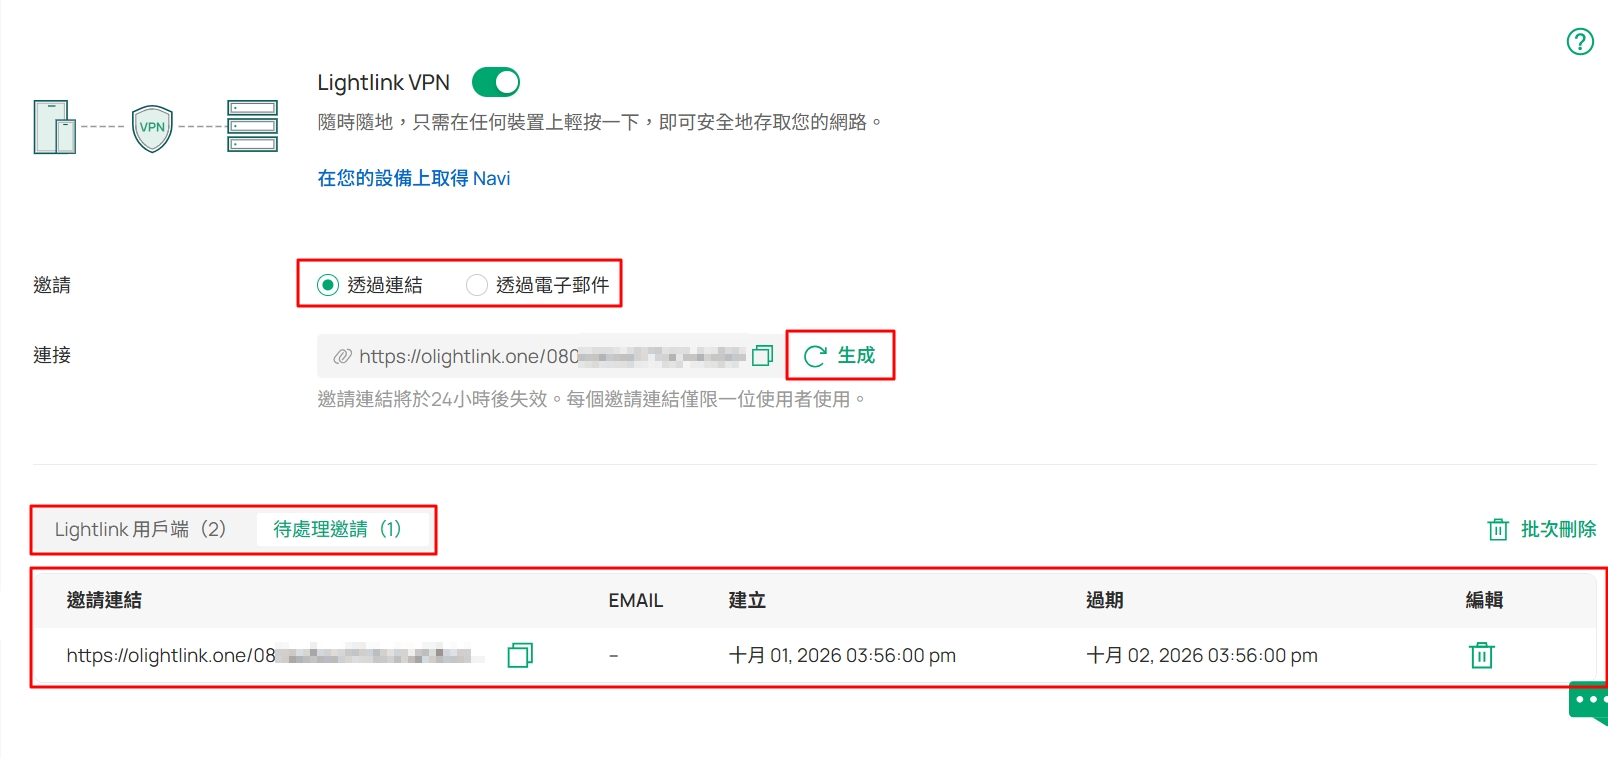Turn off the Lightlink VPN toggle

(x=496, y=82)
